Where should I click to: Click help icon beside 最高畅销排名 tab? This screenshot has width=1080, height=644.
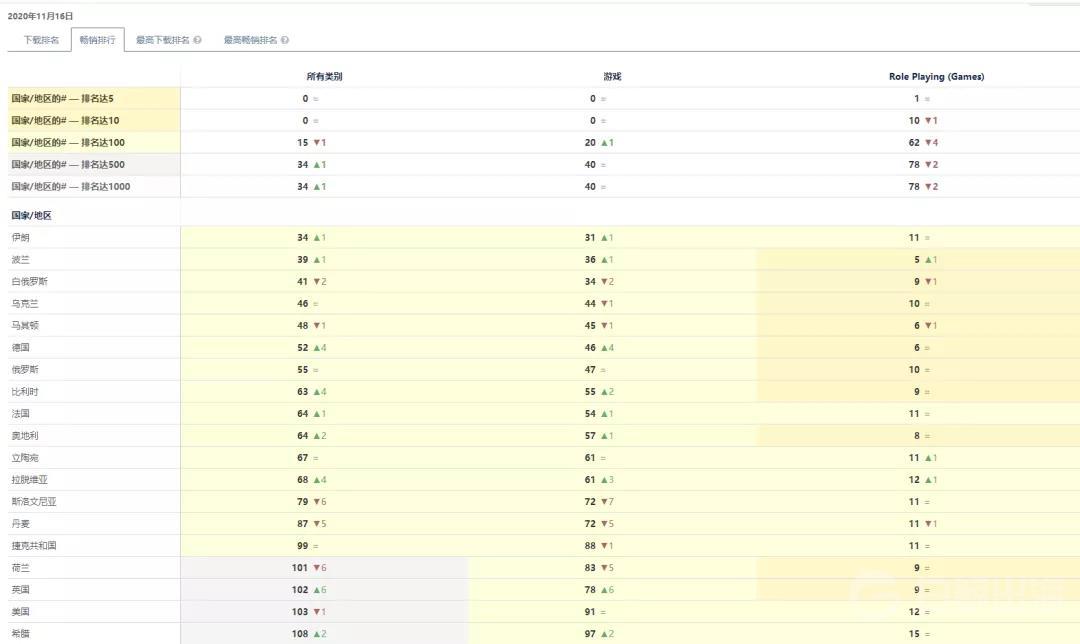point(285,41)
